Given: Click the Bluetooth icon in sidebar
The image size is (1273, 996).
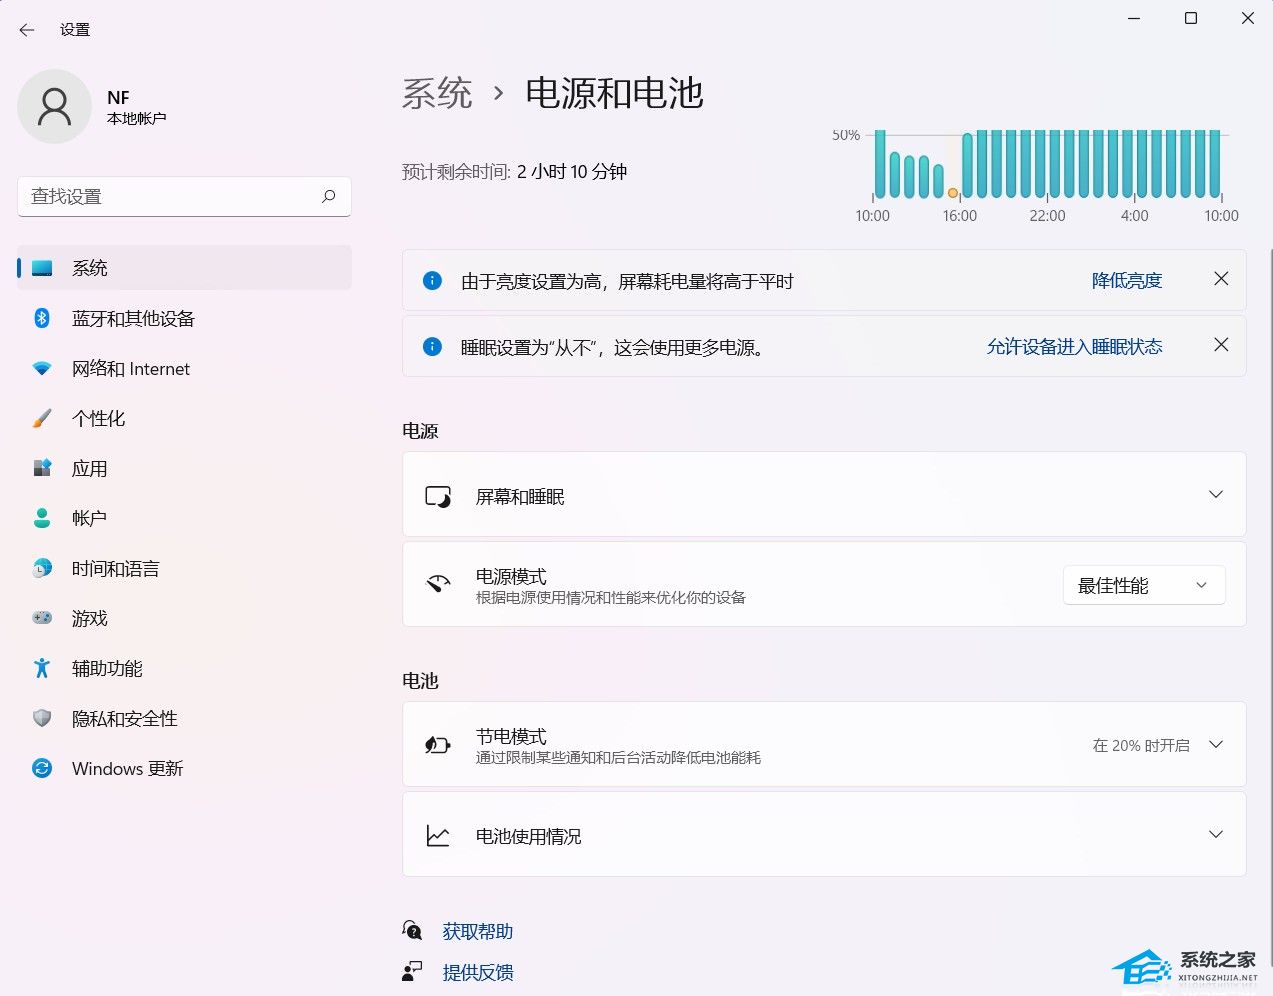Looking at the screenshot, I should pyautogui.click(x=42, y=318).
